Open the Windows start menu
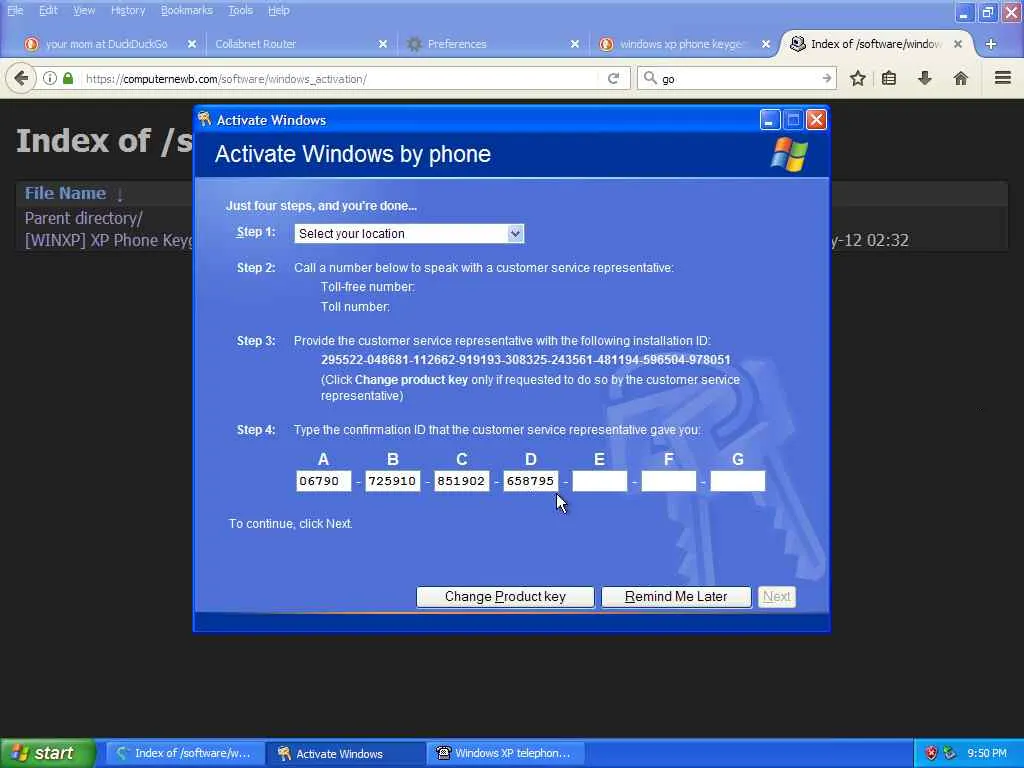Screen dimensions: 1024x768 pos(48,753)
